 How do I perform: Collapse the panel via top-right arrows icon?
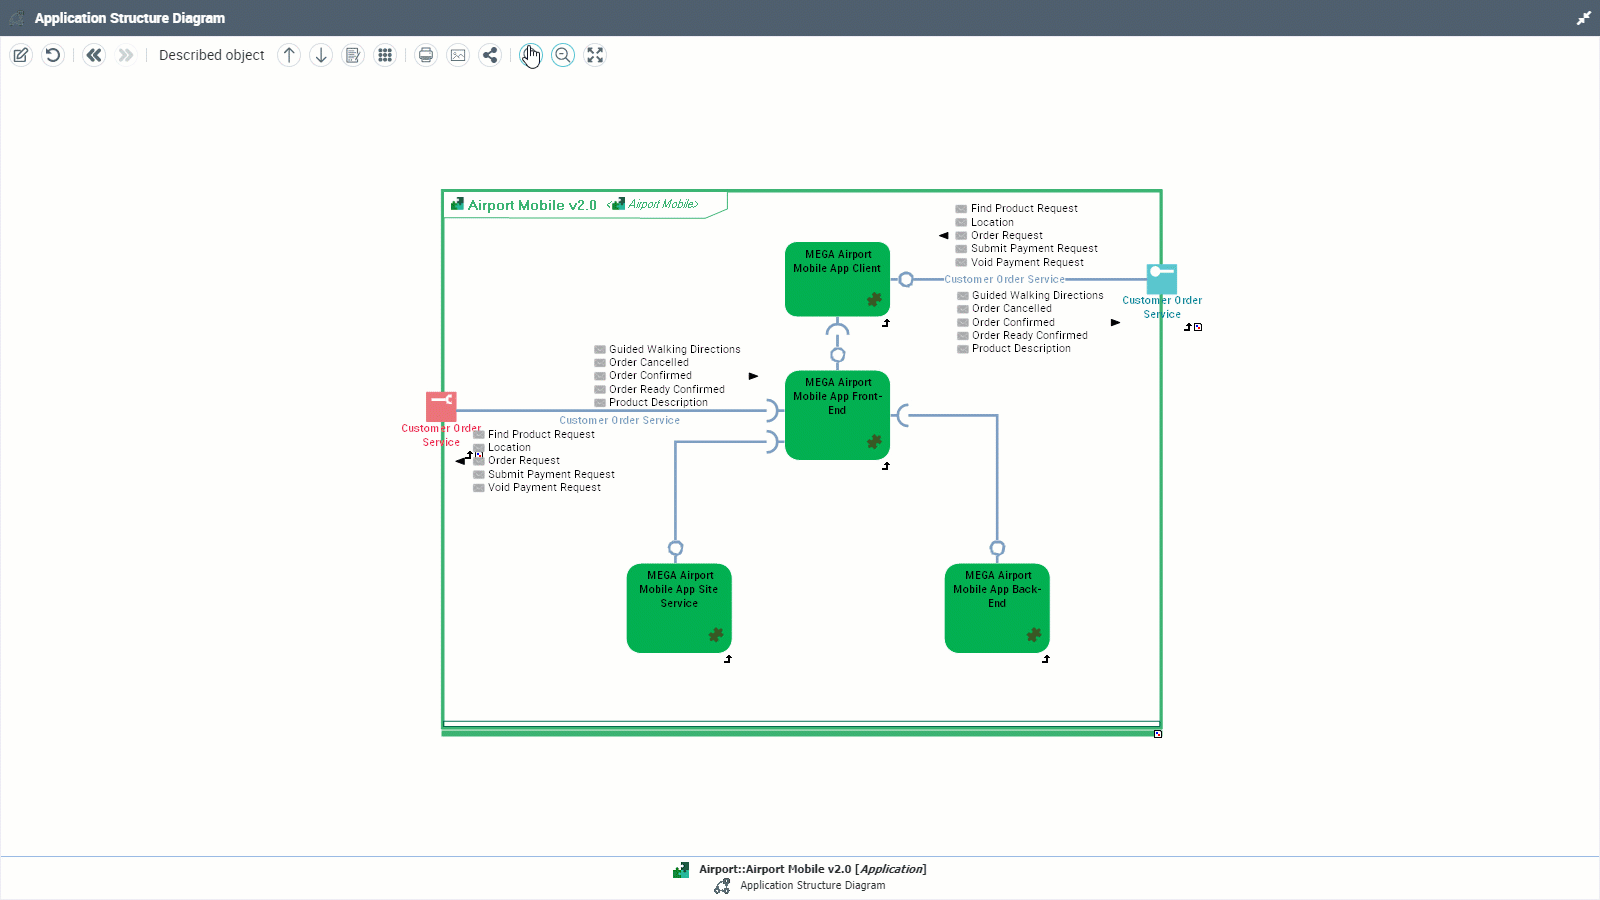click(x=1584, y=18)
